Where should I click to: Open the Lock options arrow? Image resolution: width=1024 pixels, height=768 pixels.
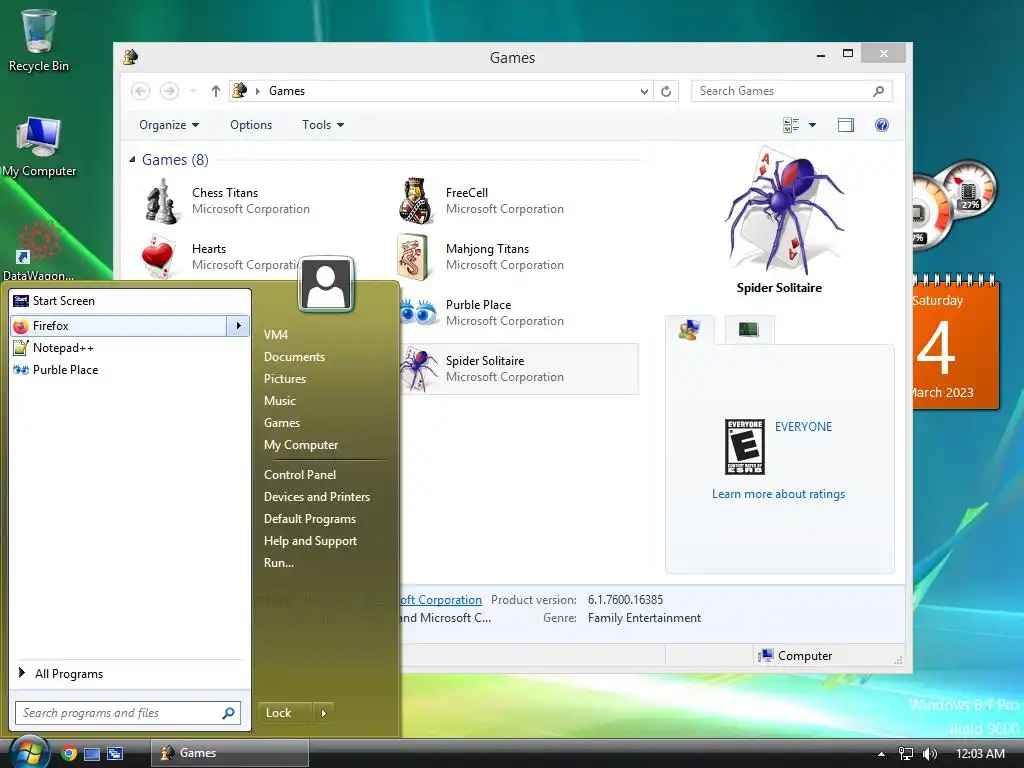tap(324, 712)
